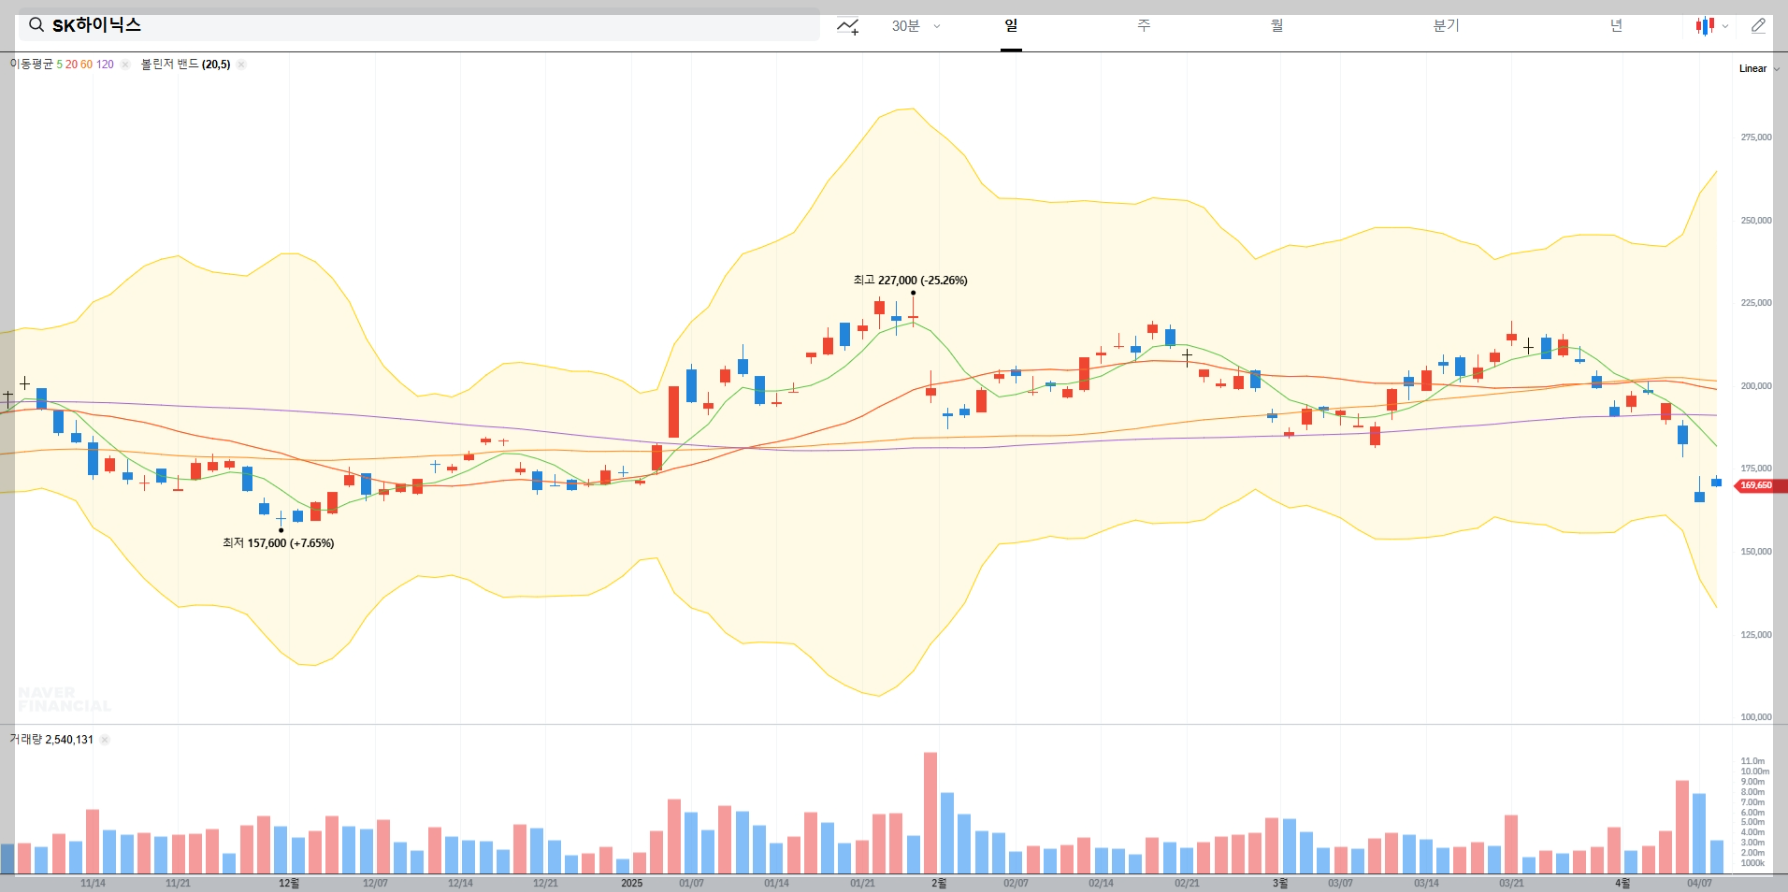The image size is (1788, 892).
Task: Select the 일 daily tab
Action: 1011,26
